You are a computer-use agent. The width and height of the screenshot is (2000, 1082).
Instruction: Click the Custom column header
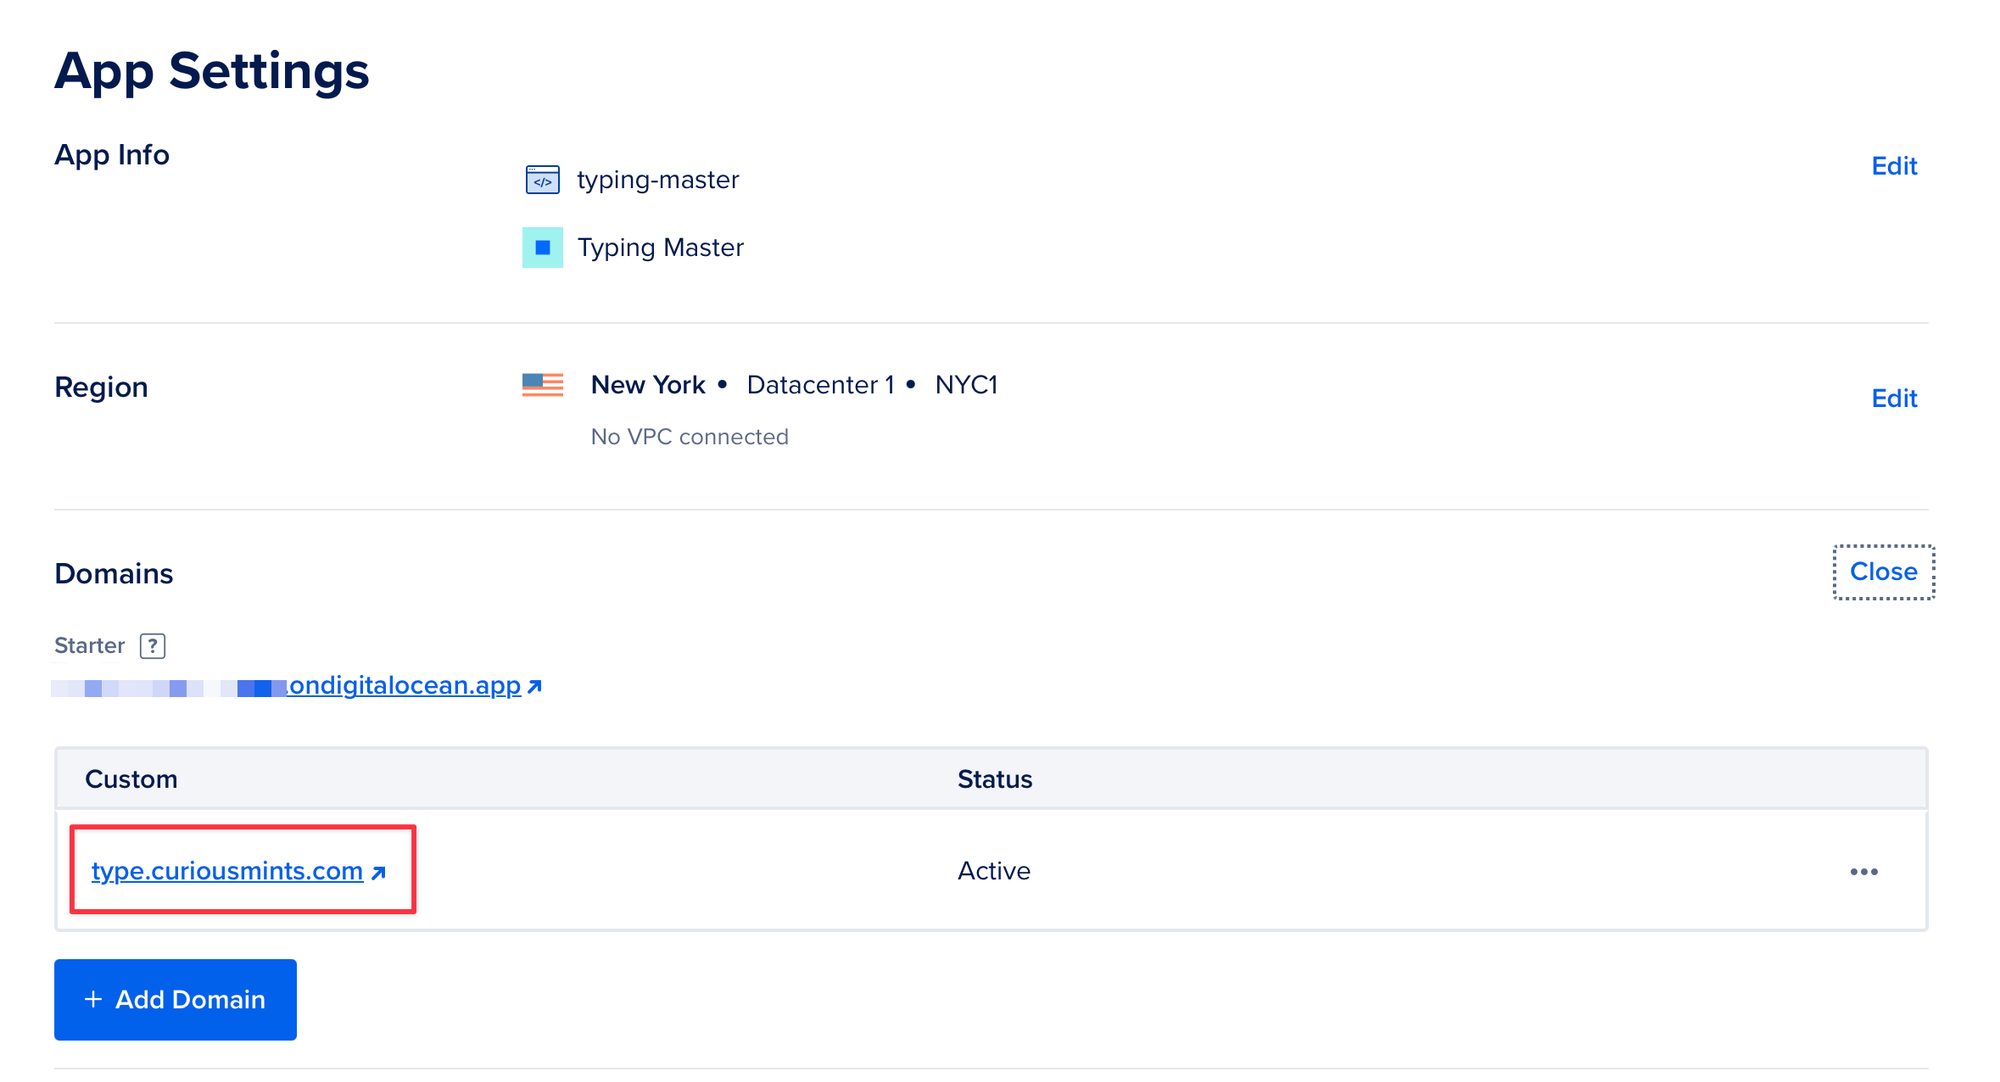tap(131, 779)
